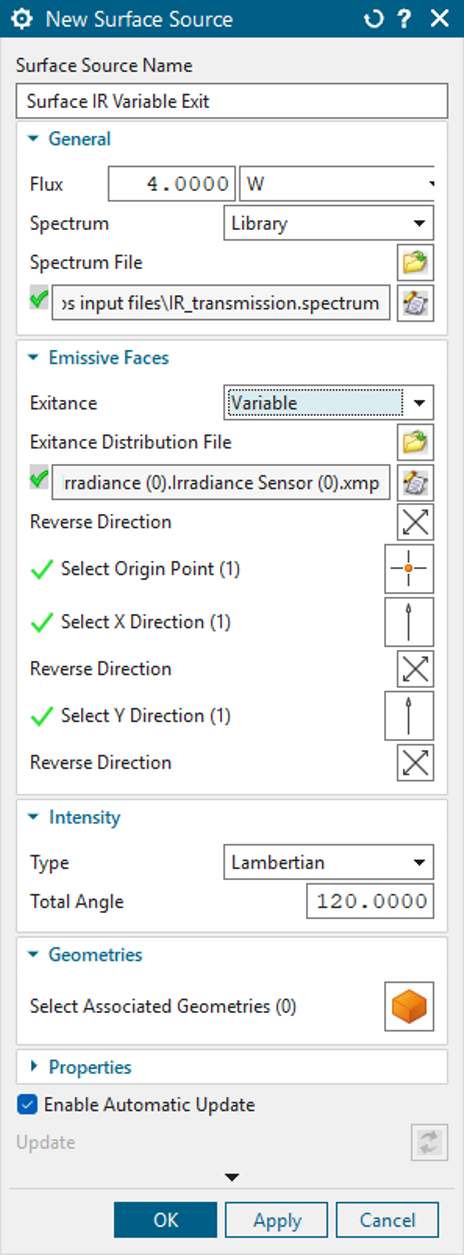The image size is (464, 1255).
Task: Reverse direction of exitance distribution
Action: tap(415, 523)
